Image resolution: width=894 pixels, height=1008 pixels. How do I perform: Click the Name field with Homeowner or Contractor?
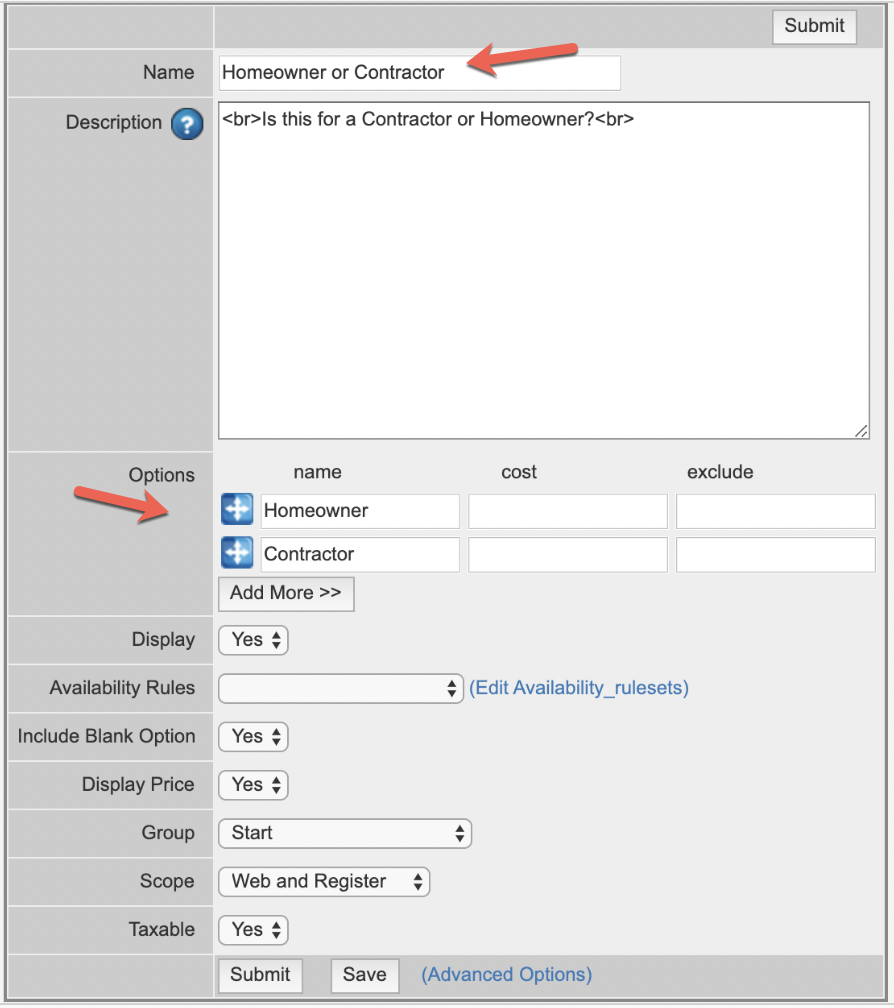(420, 73)
